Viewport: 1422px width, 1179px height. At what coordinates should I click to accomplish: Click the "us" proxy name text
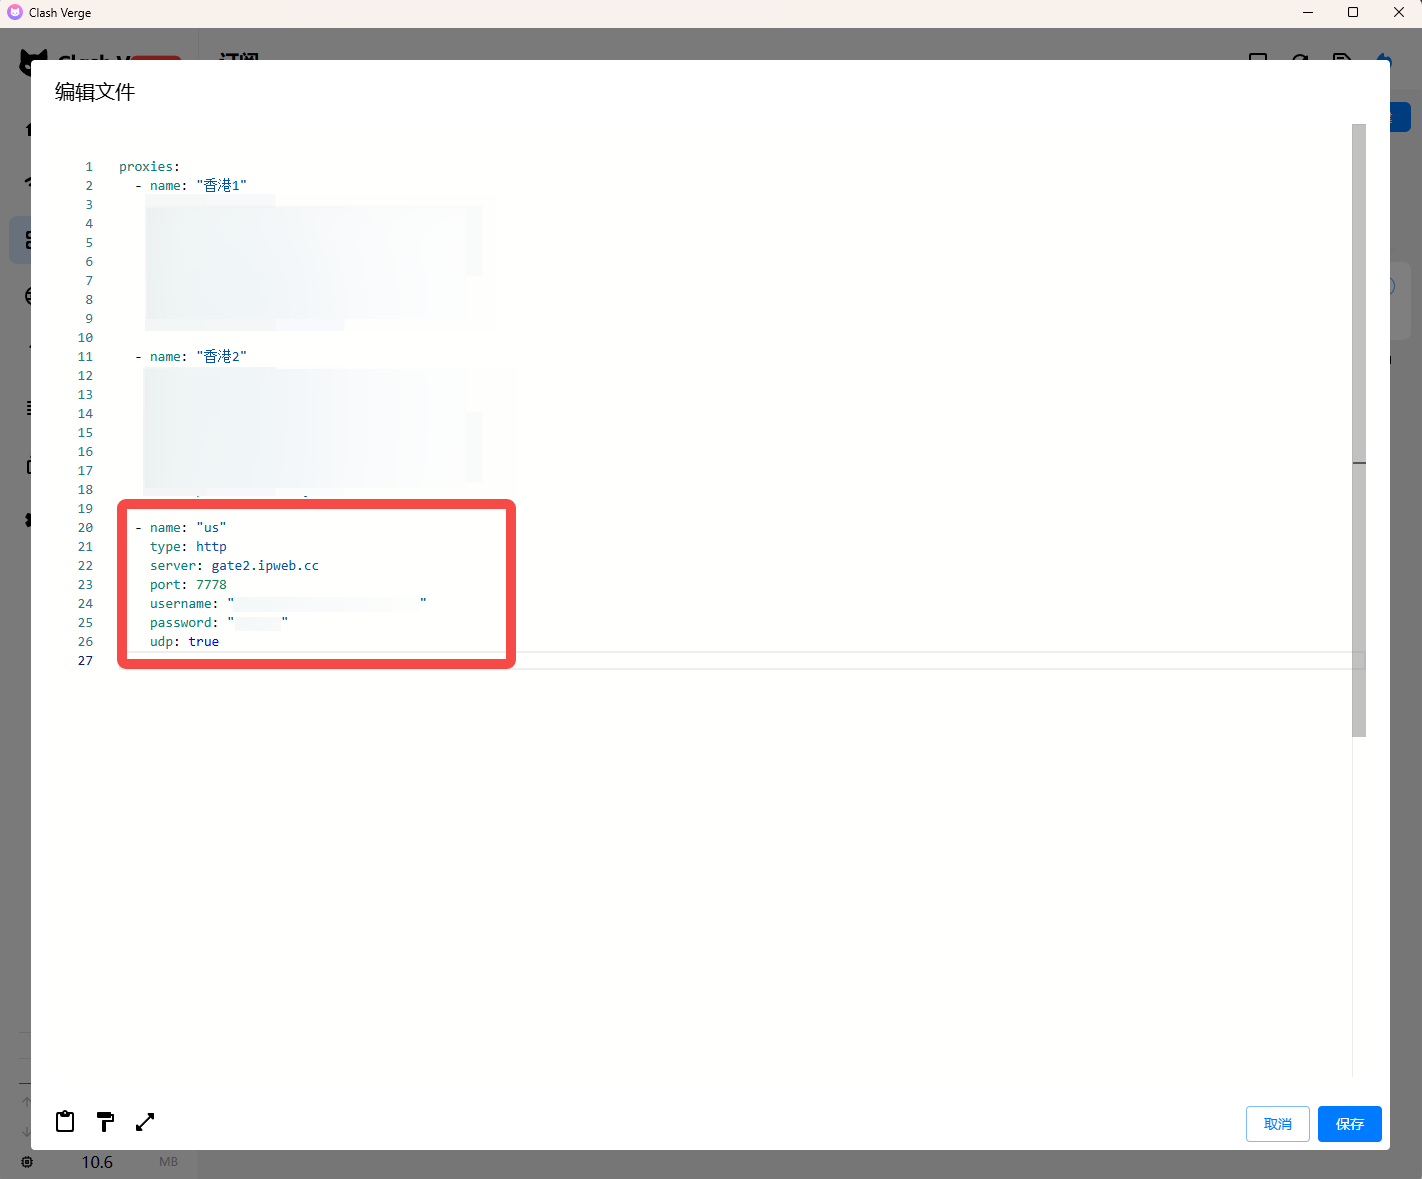coord(211,528)
